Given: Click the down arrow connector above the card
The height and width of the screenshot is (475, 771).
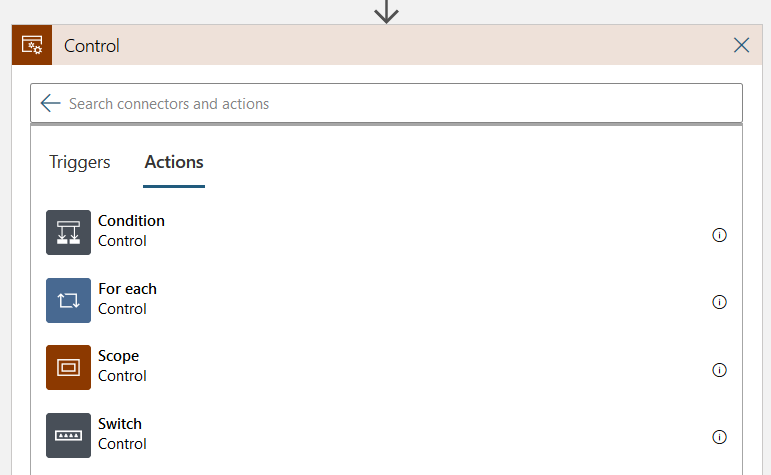Looking at the screenshot, I should pyautogui.click(x=386, y=11).
